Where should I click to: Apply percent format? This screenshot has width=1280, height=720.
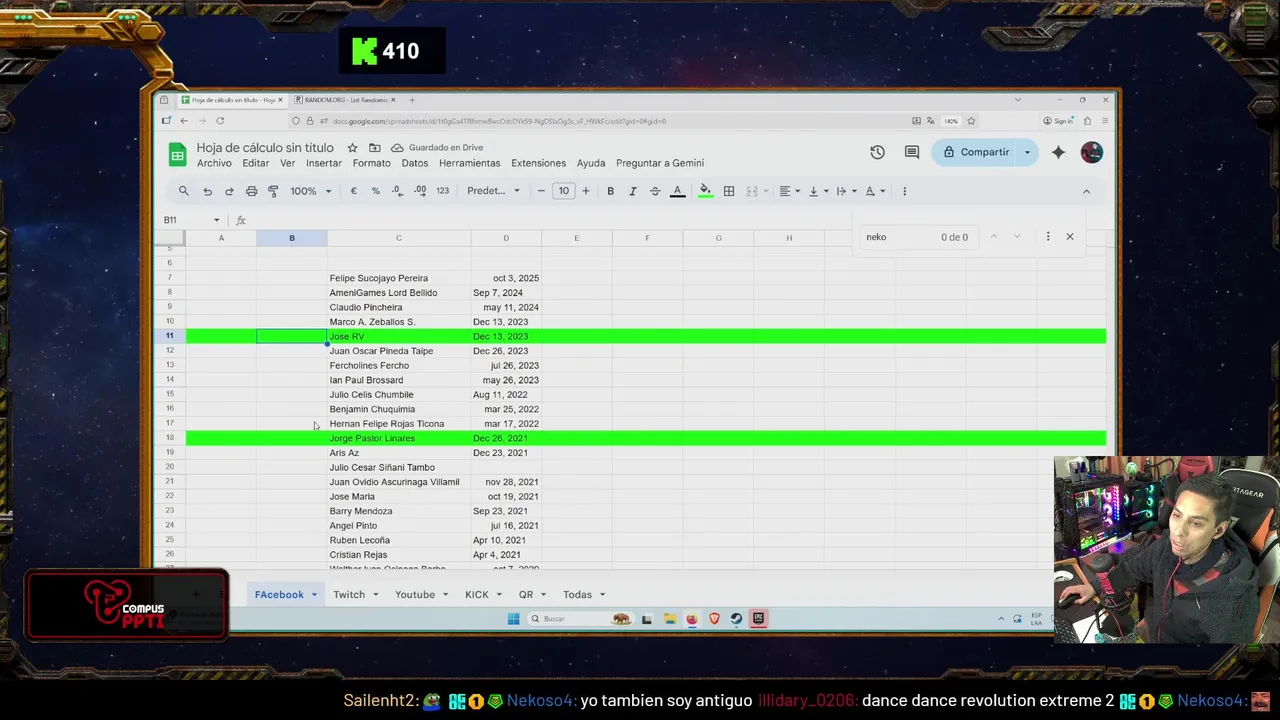(375, 191)
